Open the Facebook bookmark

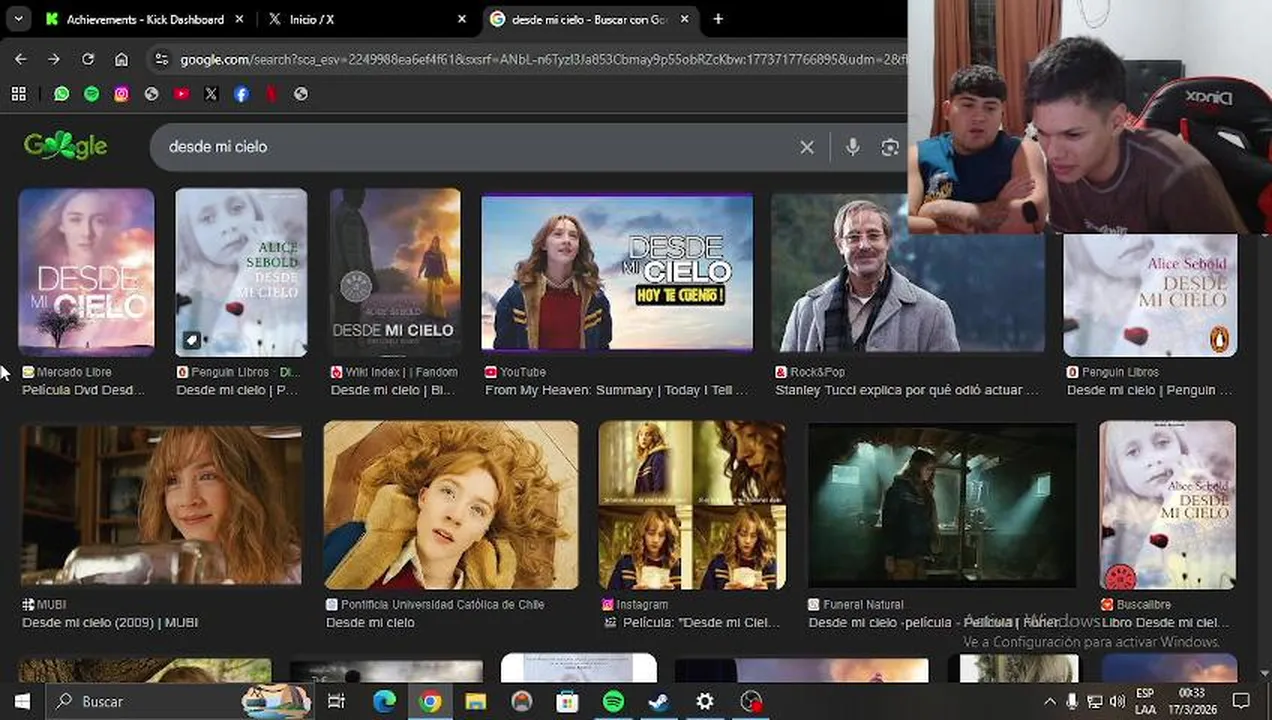241,94
